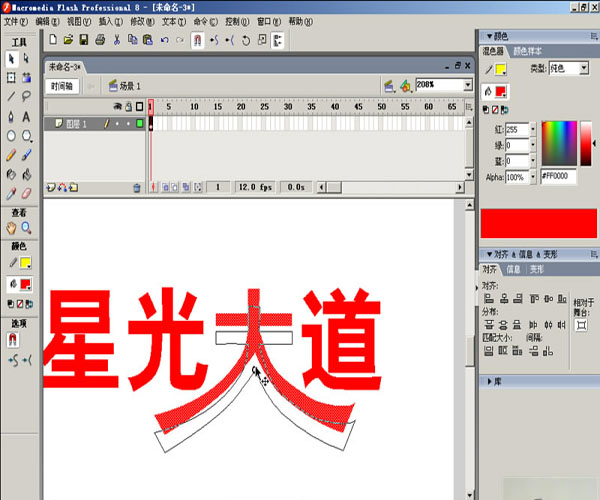
Task: Open fill color swatch in tools panel
Action: (25, 285)
